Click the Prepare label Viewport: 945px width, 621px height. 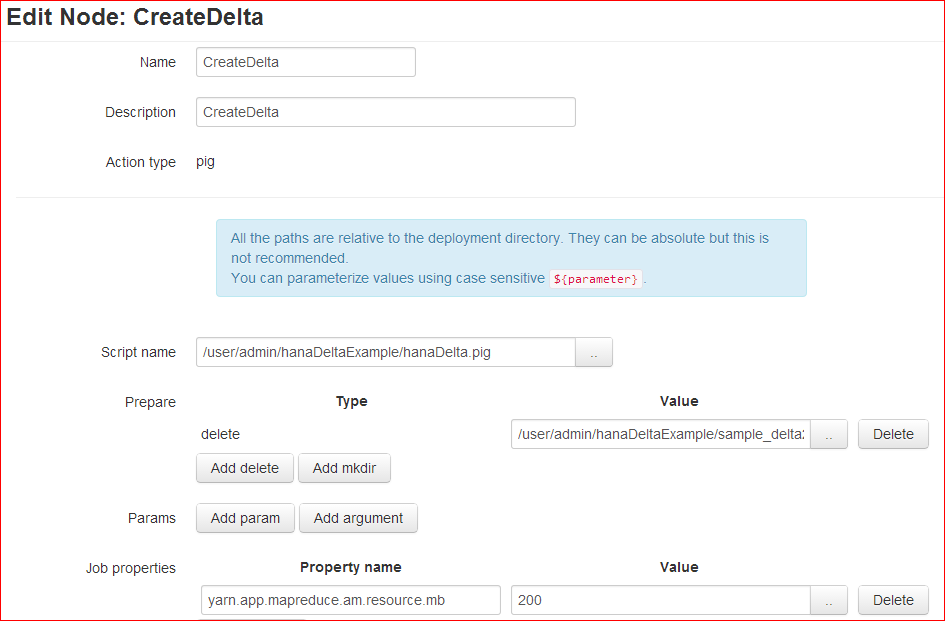click(150, 402)
